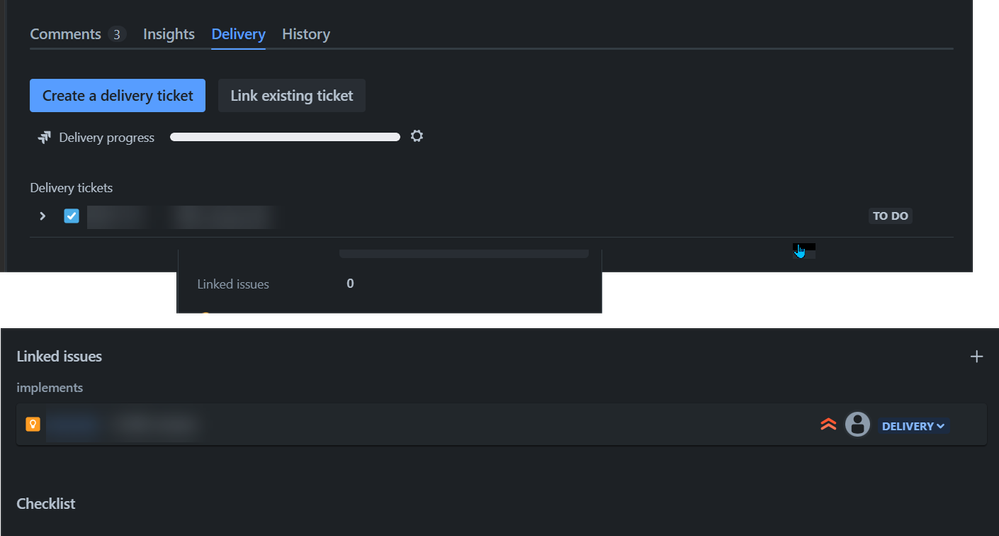Open delivery progress settings gear
This screenshot has width=999, height=536.
coord(417,136)
